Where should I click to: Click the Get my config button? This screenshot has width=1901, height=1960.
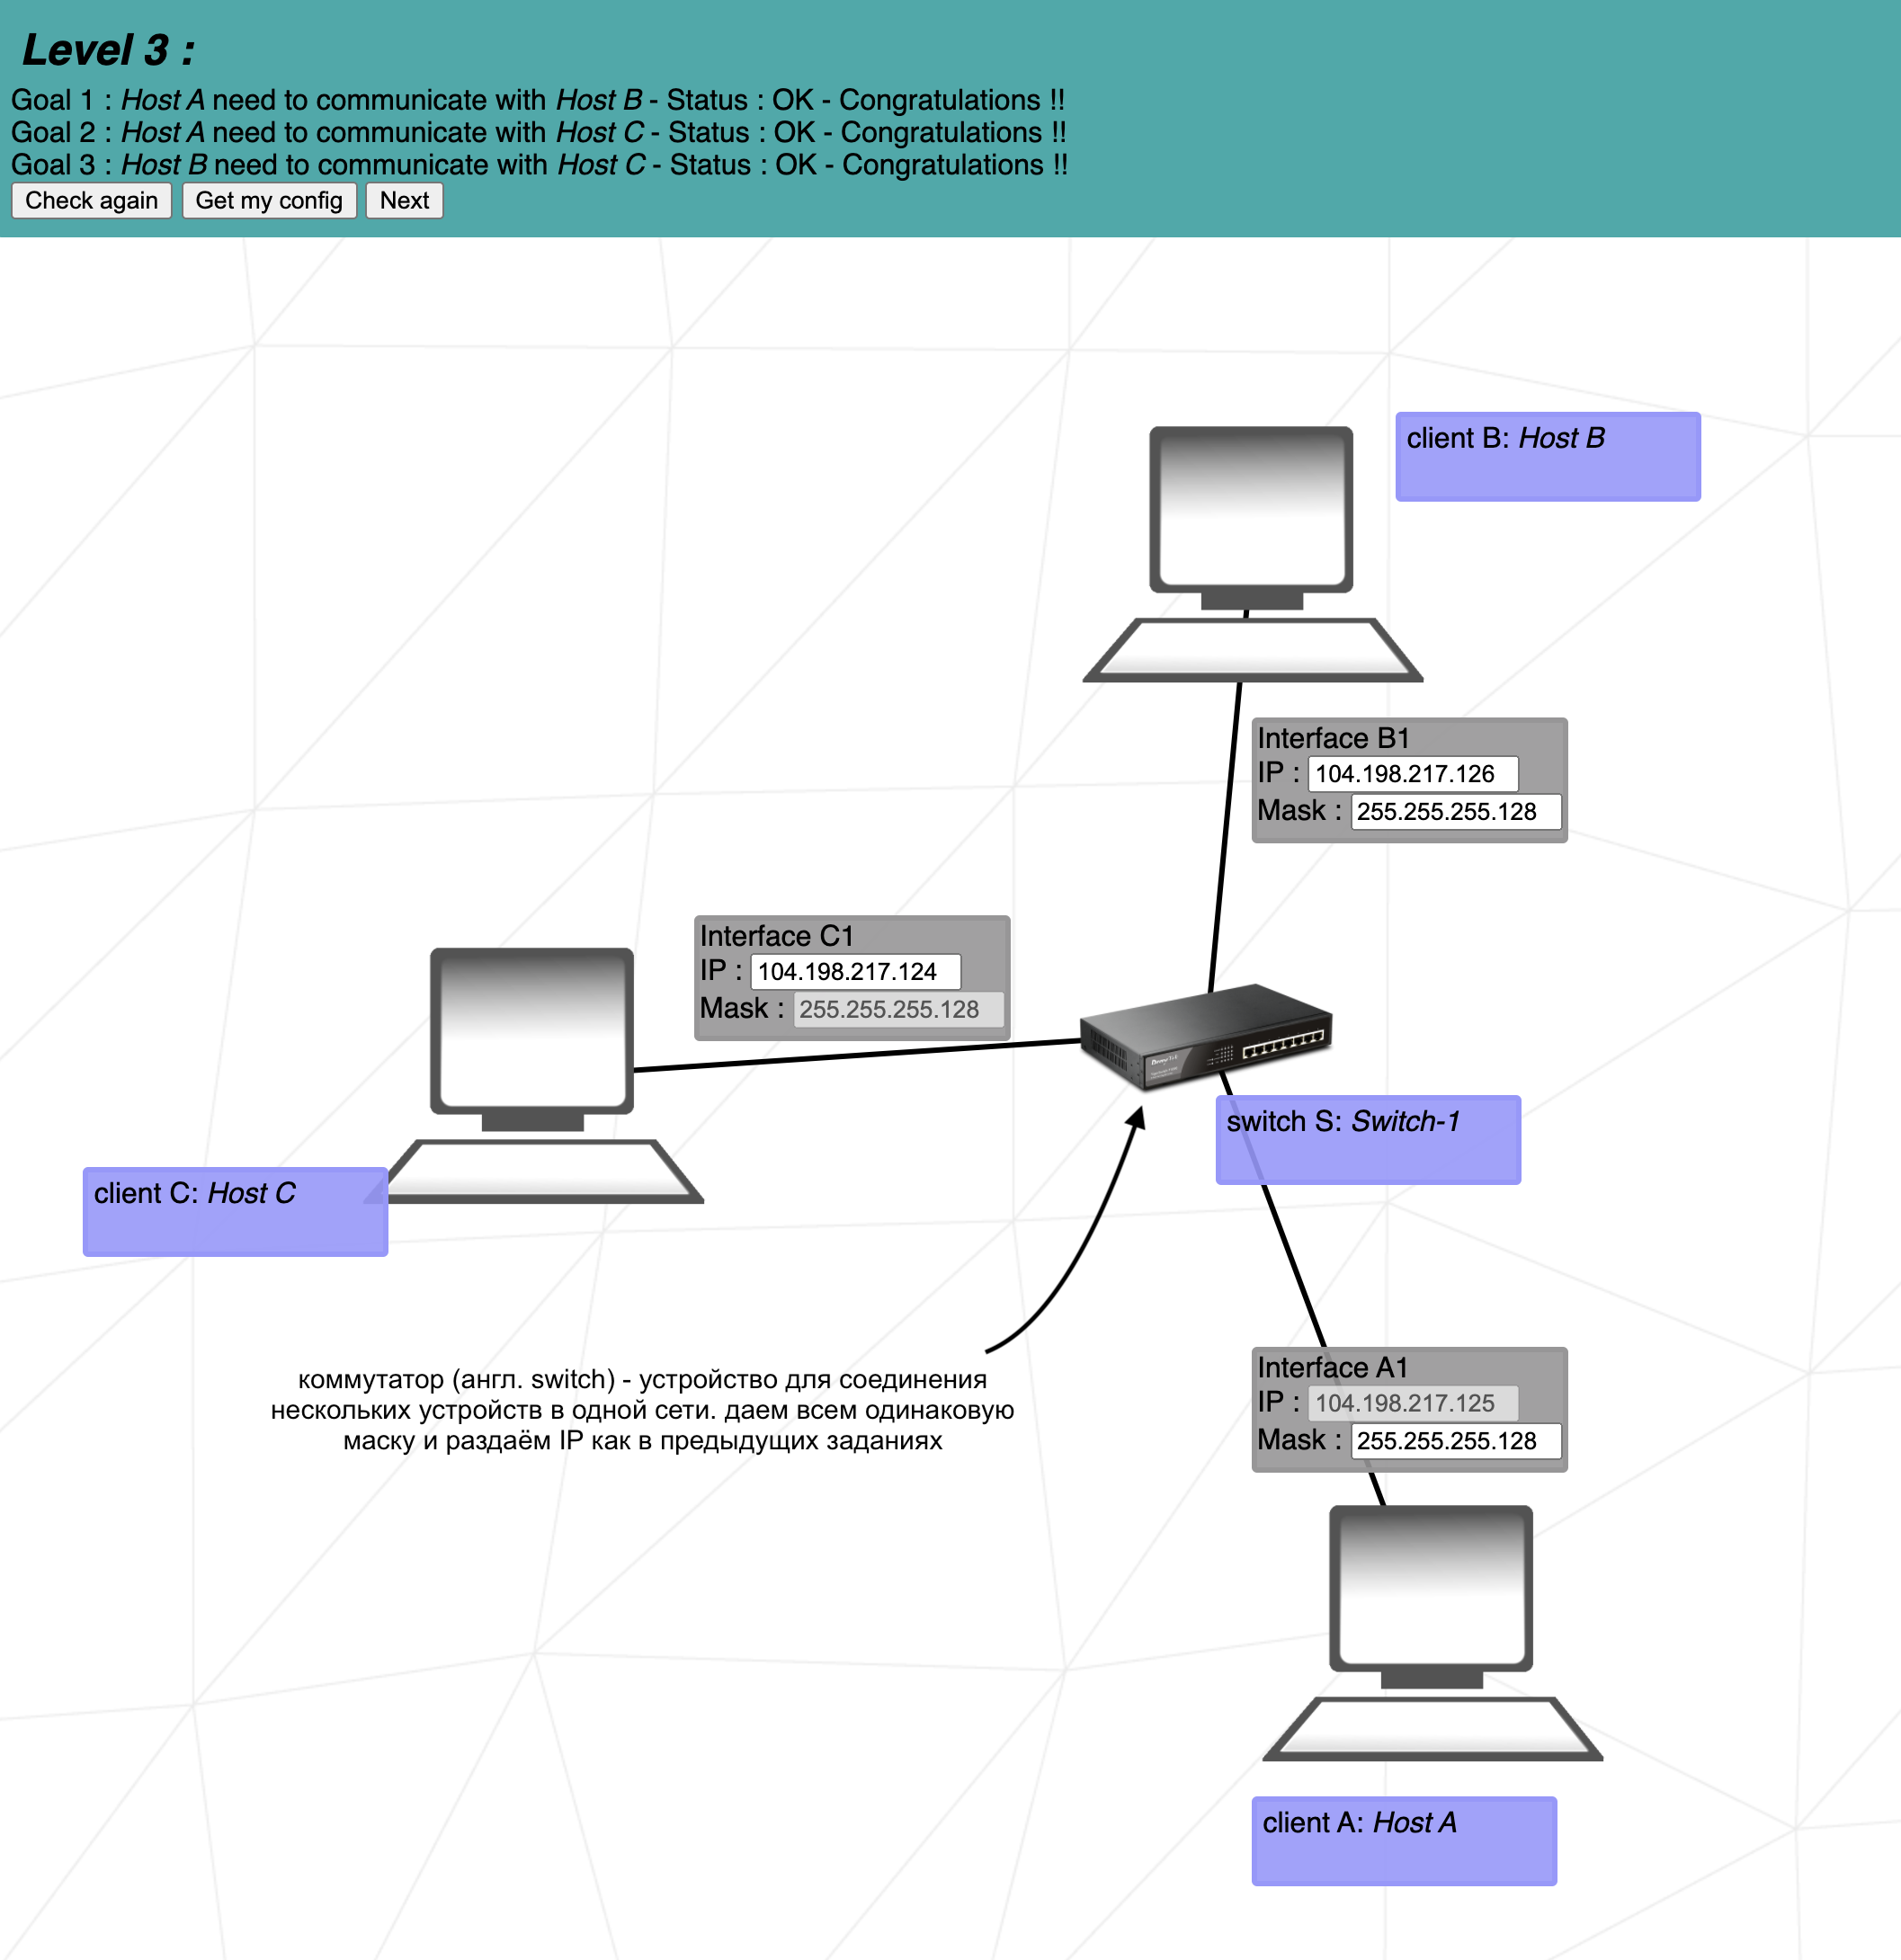point(272,200)
